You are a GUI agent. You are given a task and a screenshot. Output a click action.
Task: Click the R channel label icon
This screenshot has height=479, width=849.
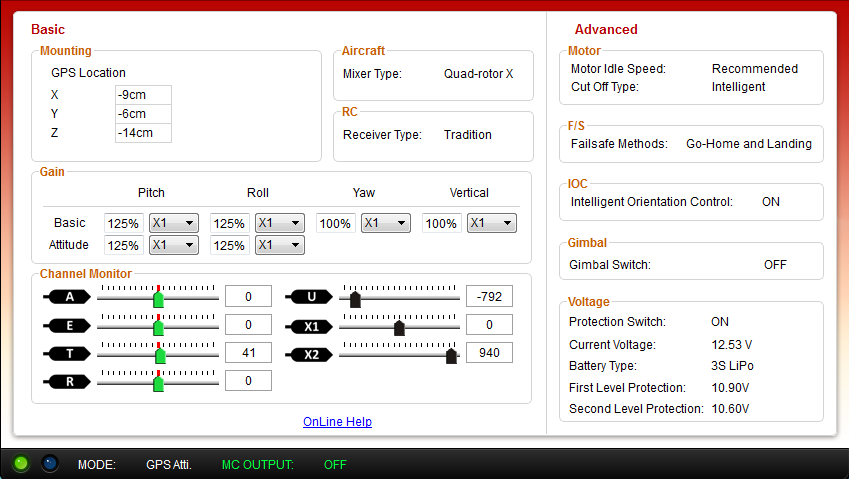pos(68,382)
